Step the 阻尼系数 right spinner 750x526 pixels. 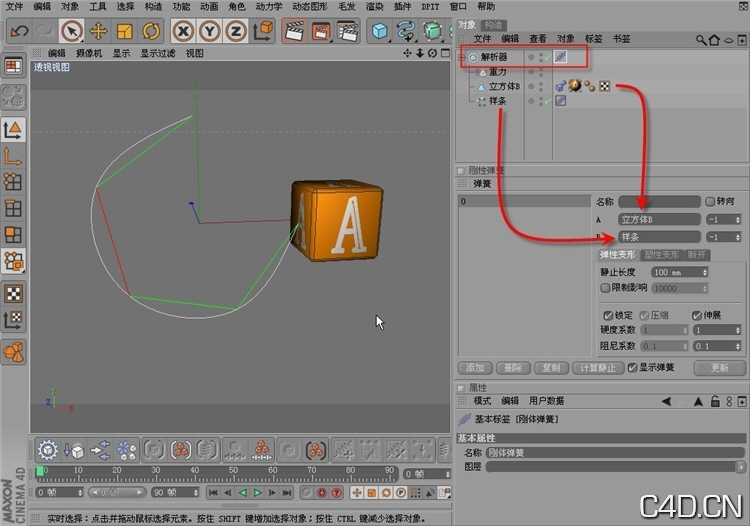coord(738,346)
